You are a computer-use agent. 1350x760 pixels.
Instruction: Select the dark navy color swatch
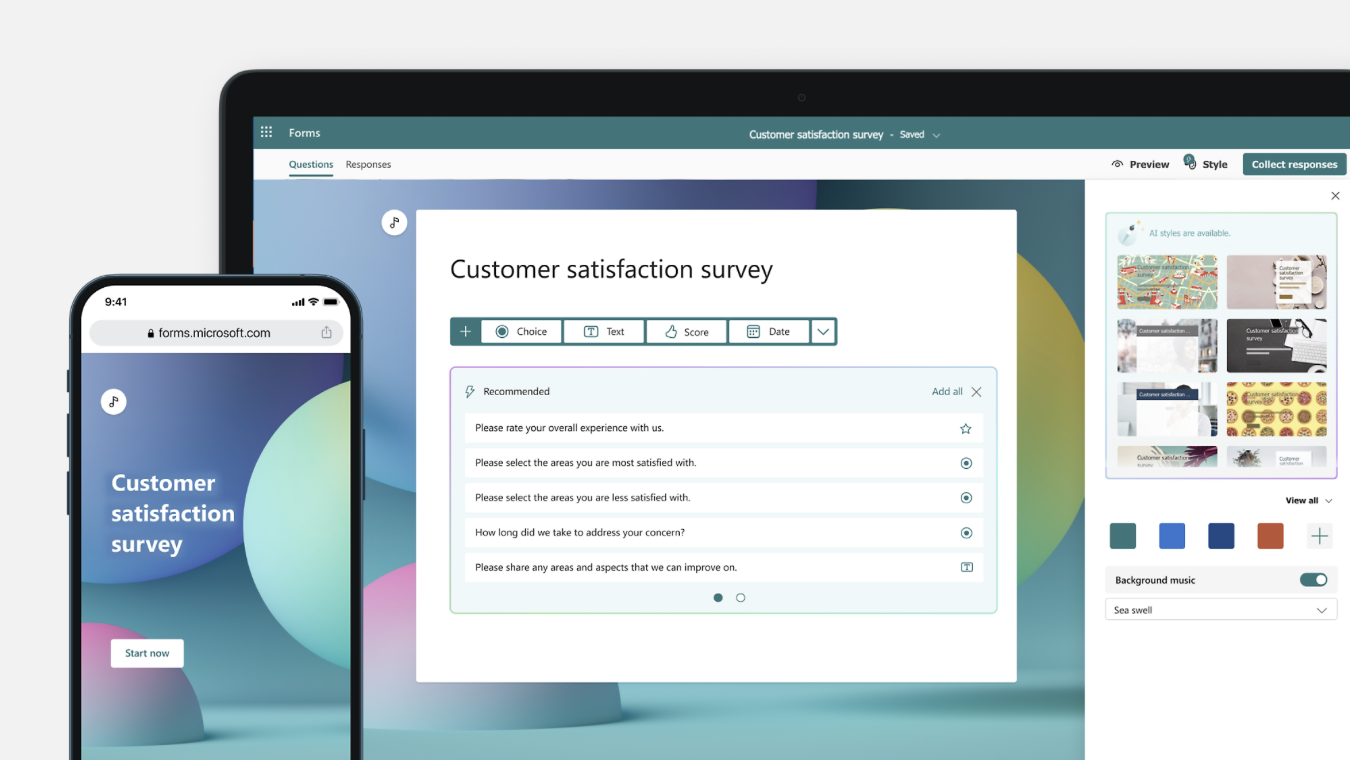1221,536
